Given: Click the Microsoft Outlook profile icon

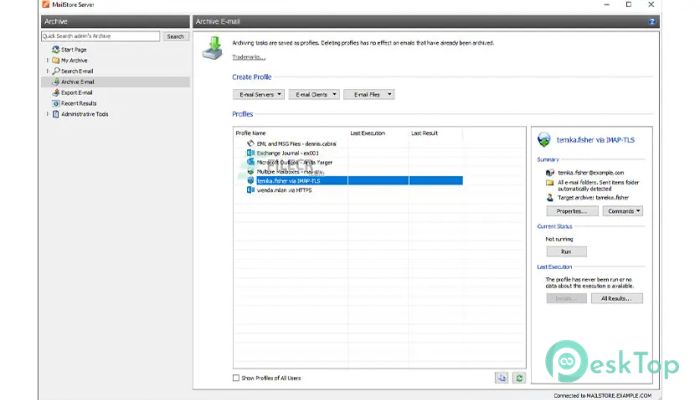Looking at the screenshot, I should coord(250,162).
